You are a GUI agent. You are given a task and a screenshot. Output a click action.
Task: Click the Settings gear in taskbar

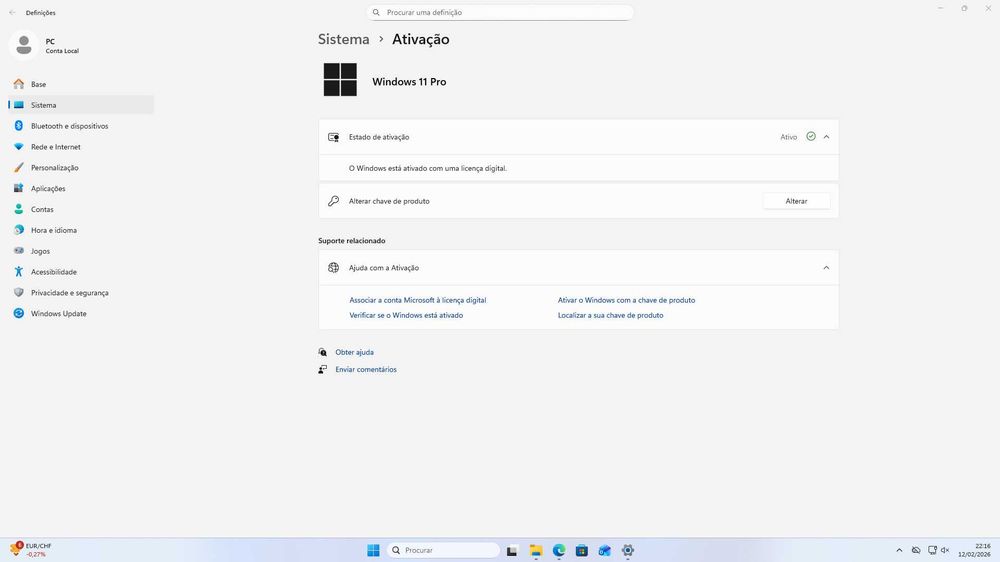coord(628,550)
